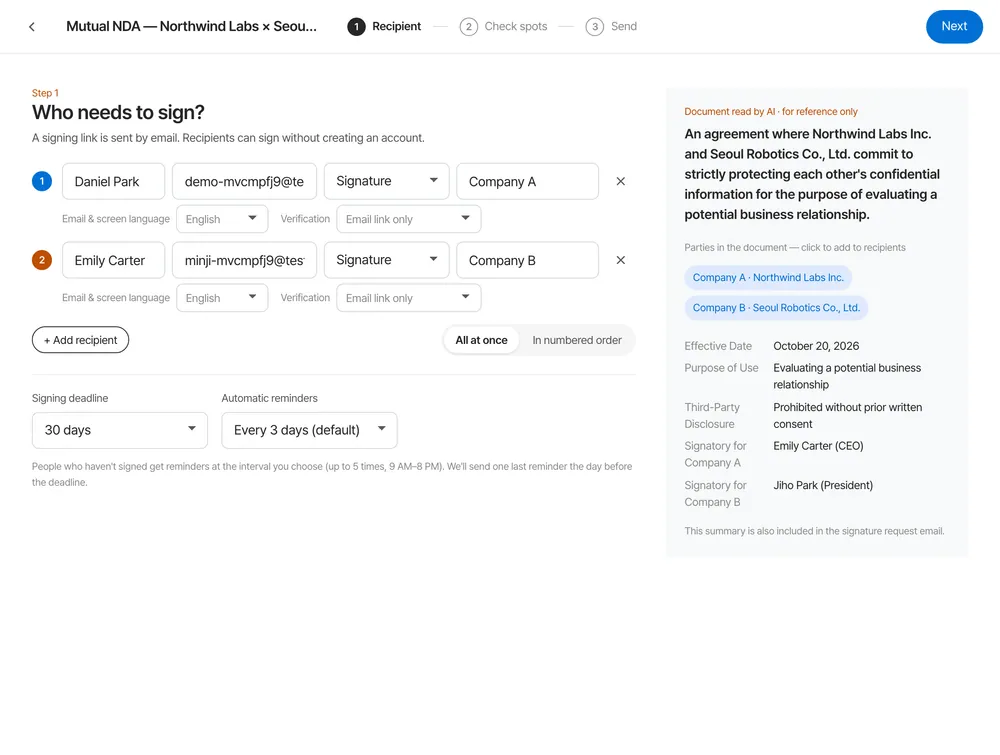Select the All at once signing order
This screenshot has height=755, width=1000.
click(482, 340)
